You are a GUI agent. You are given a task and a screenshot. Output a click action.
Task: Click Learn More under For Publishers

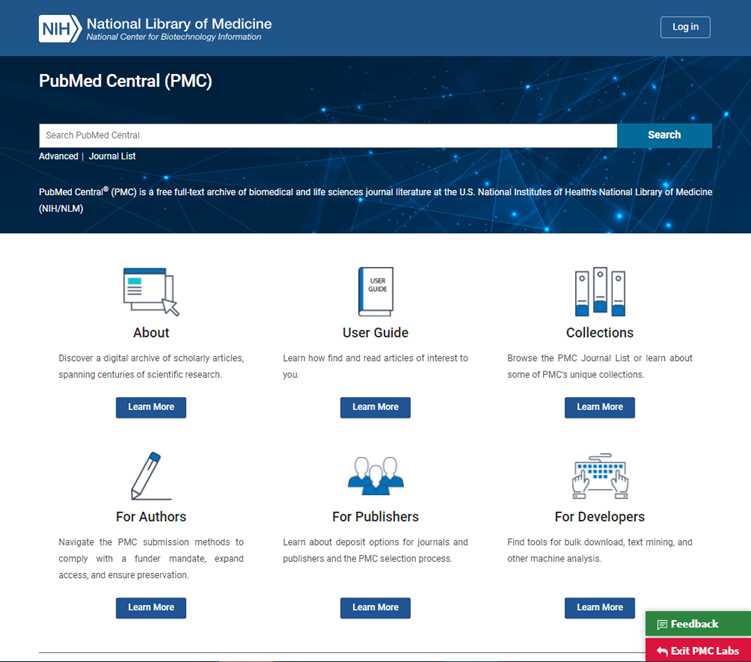[376, 607]
